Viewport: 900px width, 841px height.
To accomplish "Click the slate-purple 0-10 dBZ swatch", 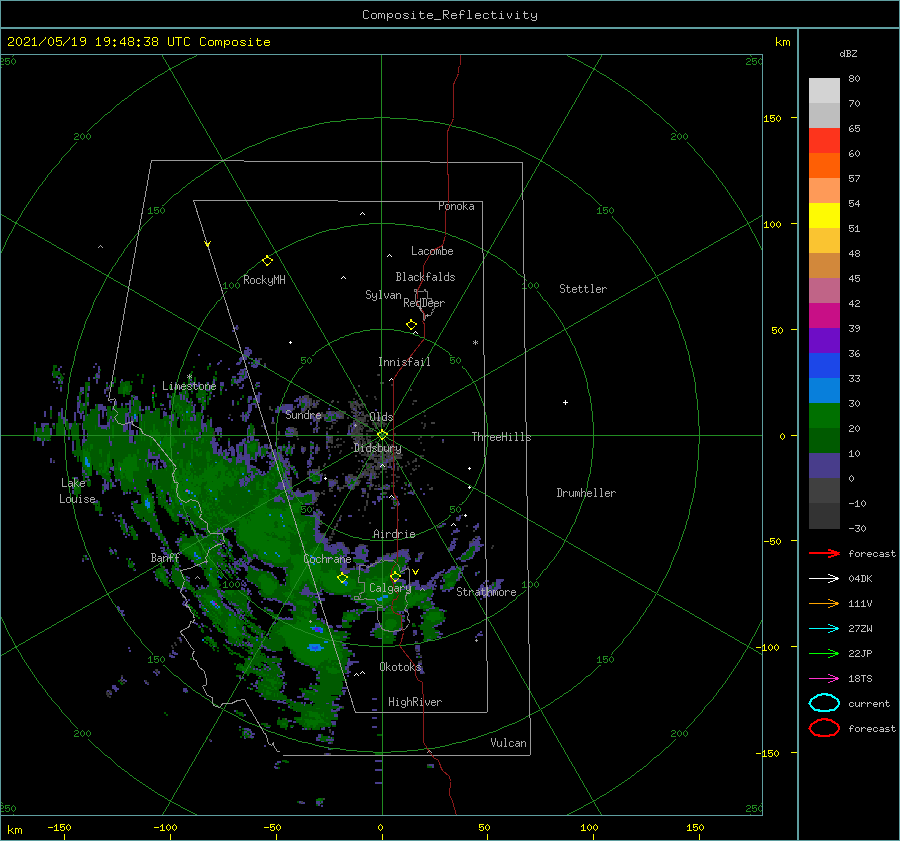I will pyautogui.click(x=824, y=466).
